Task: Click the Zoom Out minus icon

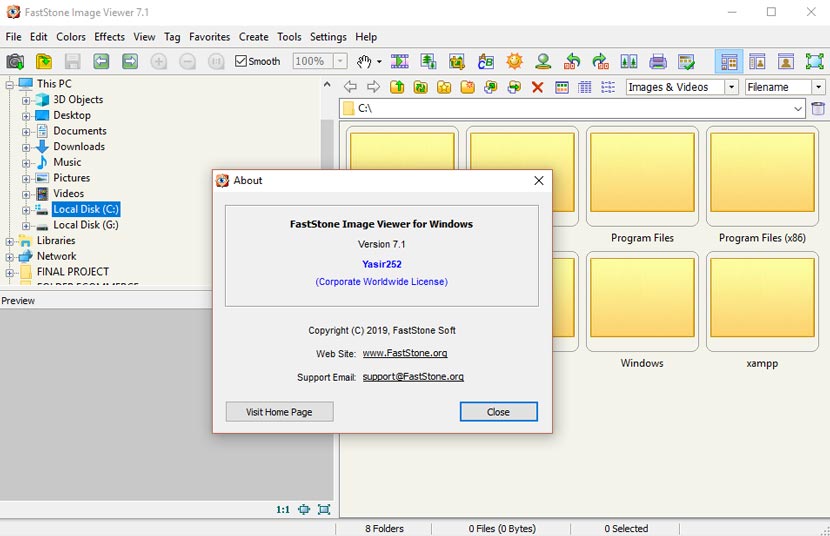Action: point(187,61)
